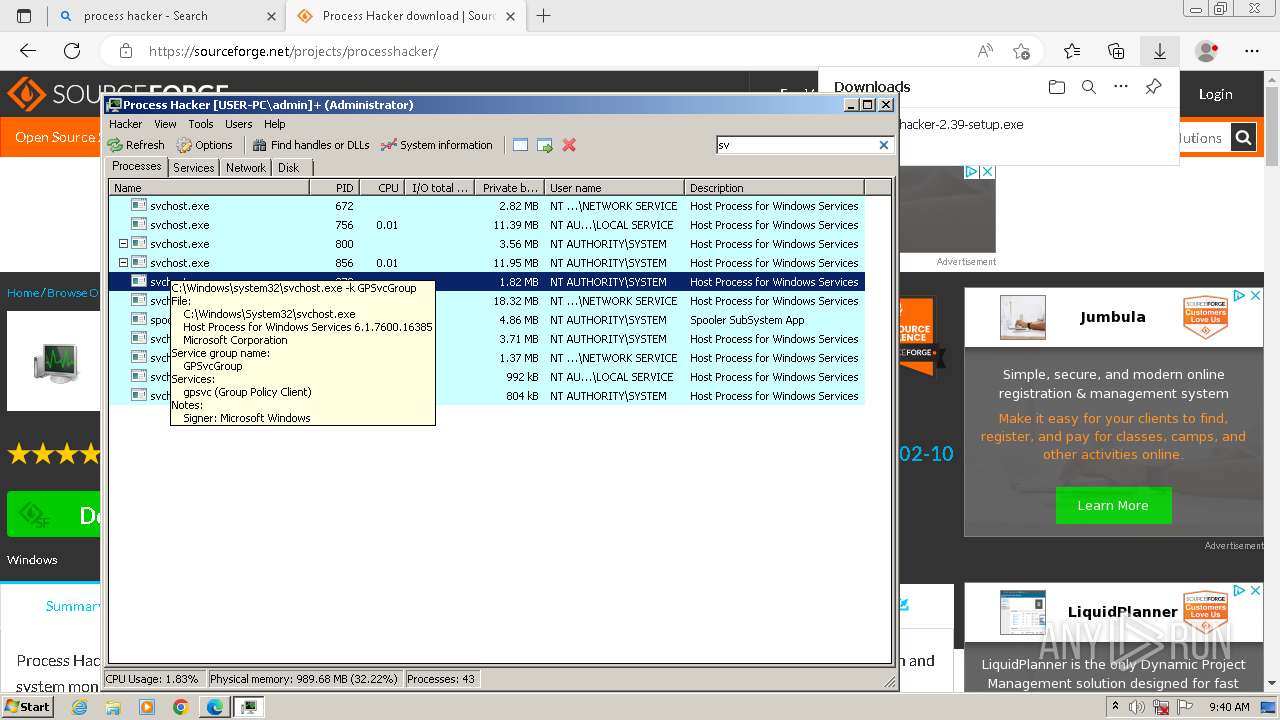Sort by User name column header

(x=614, y=188)
